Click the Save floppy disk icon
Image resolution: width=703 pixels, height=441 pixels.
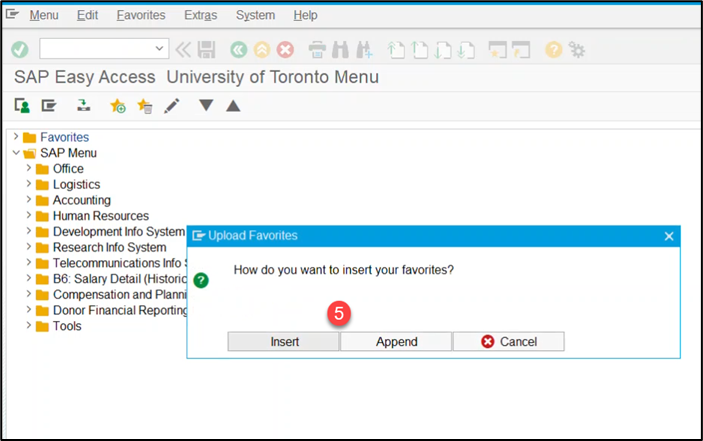tap(207, 50)
